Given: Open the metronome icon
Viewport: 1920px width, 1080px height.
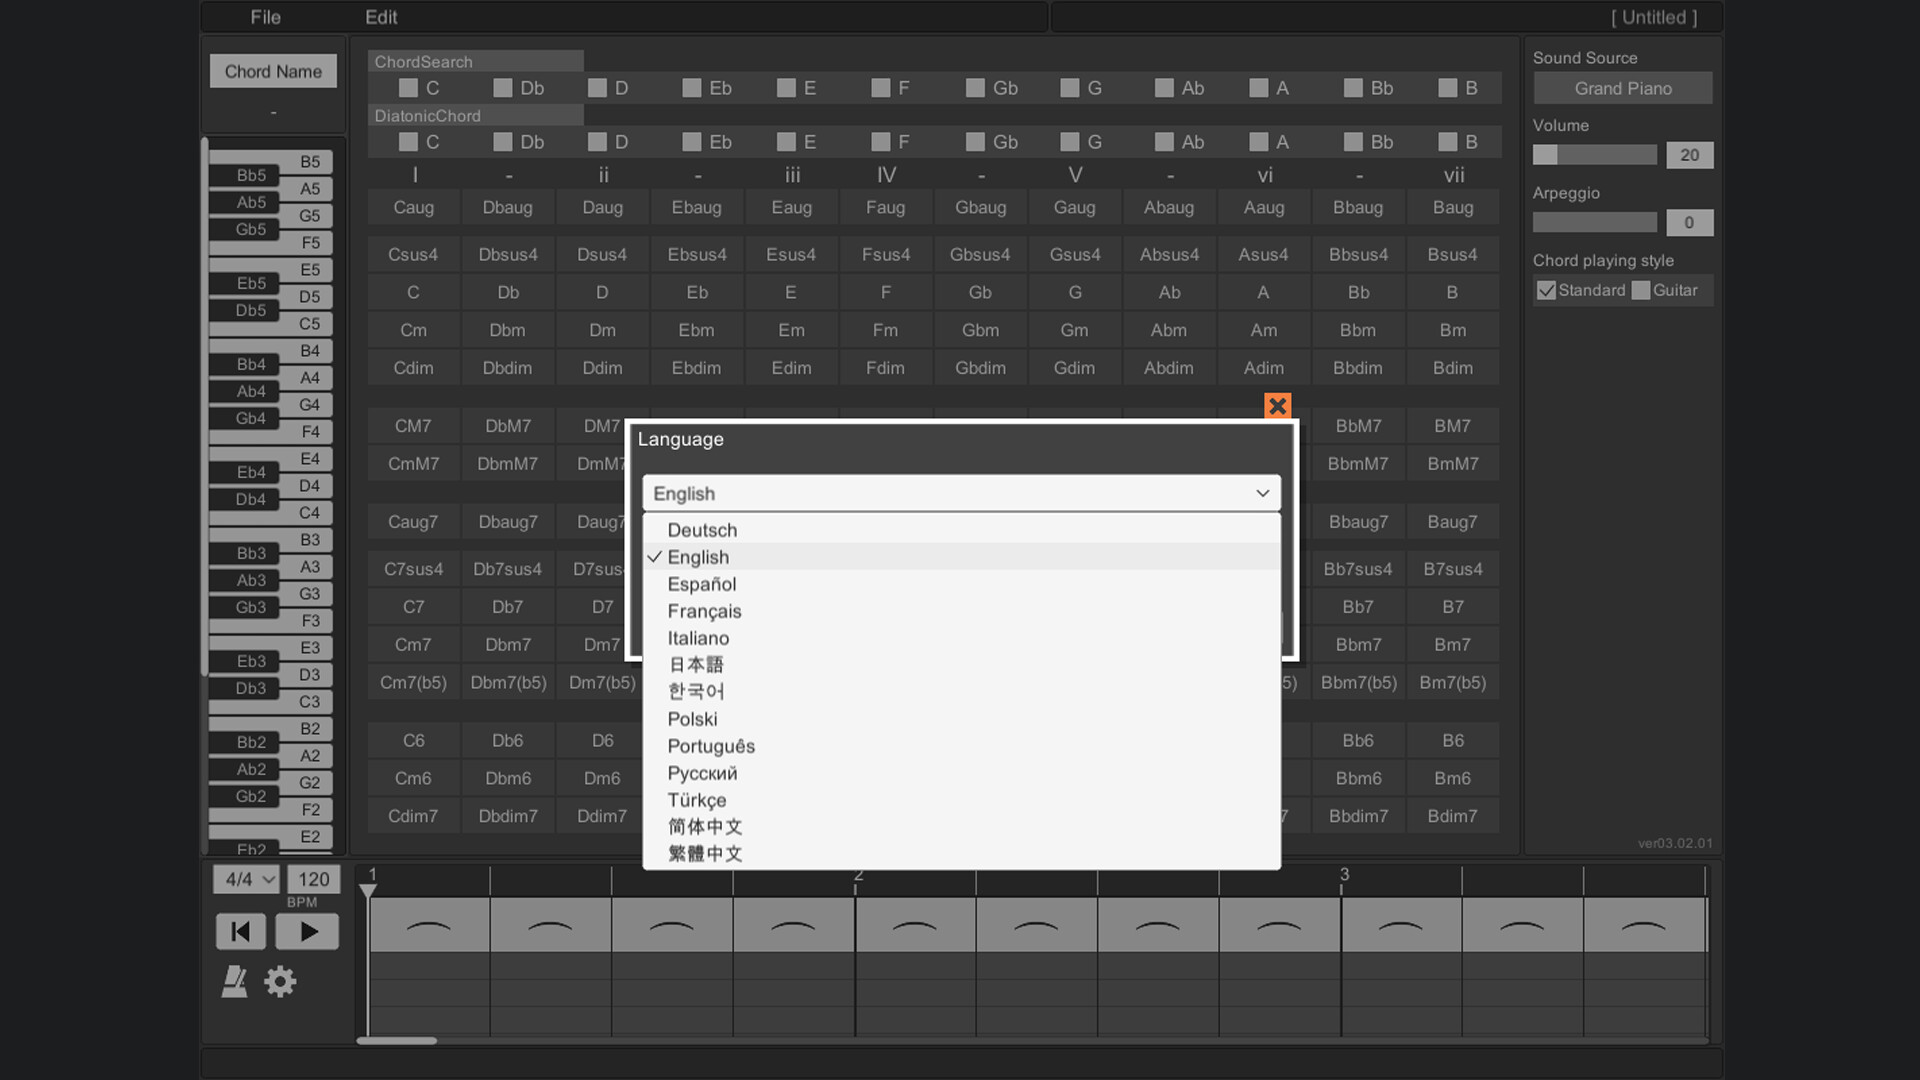Looking at the screenshot, I should pyautogui.click(x=235, y=981).
